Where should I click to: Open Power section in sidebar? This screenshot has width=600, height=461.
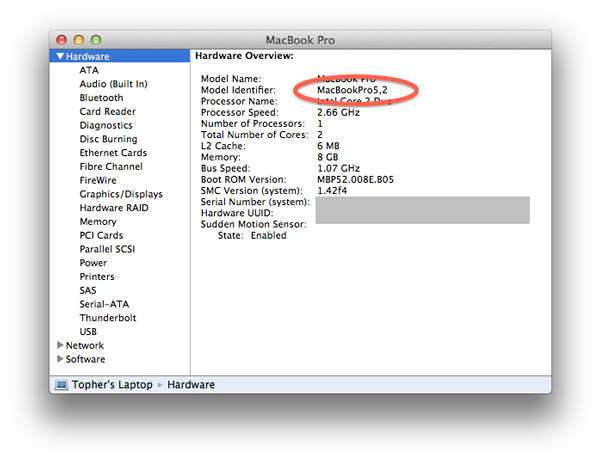tap(93, 263)
